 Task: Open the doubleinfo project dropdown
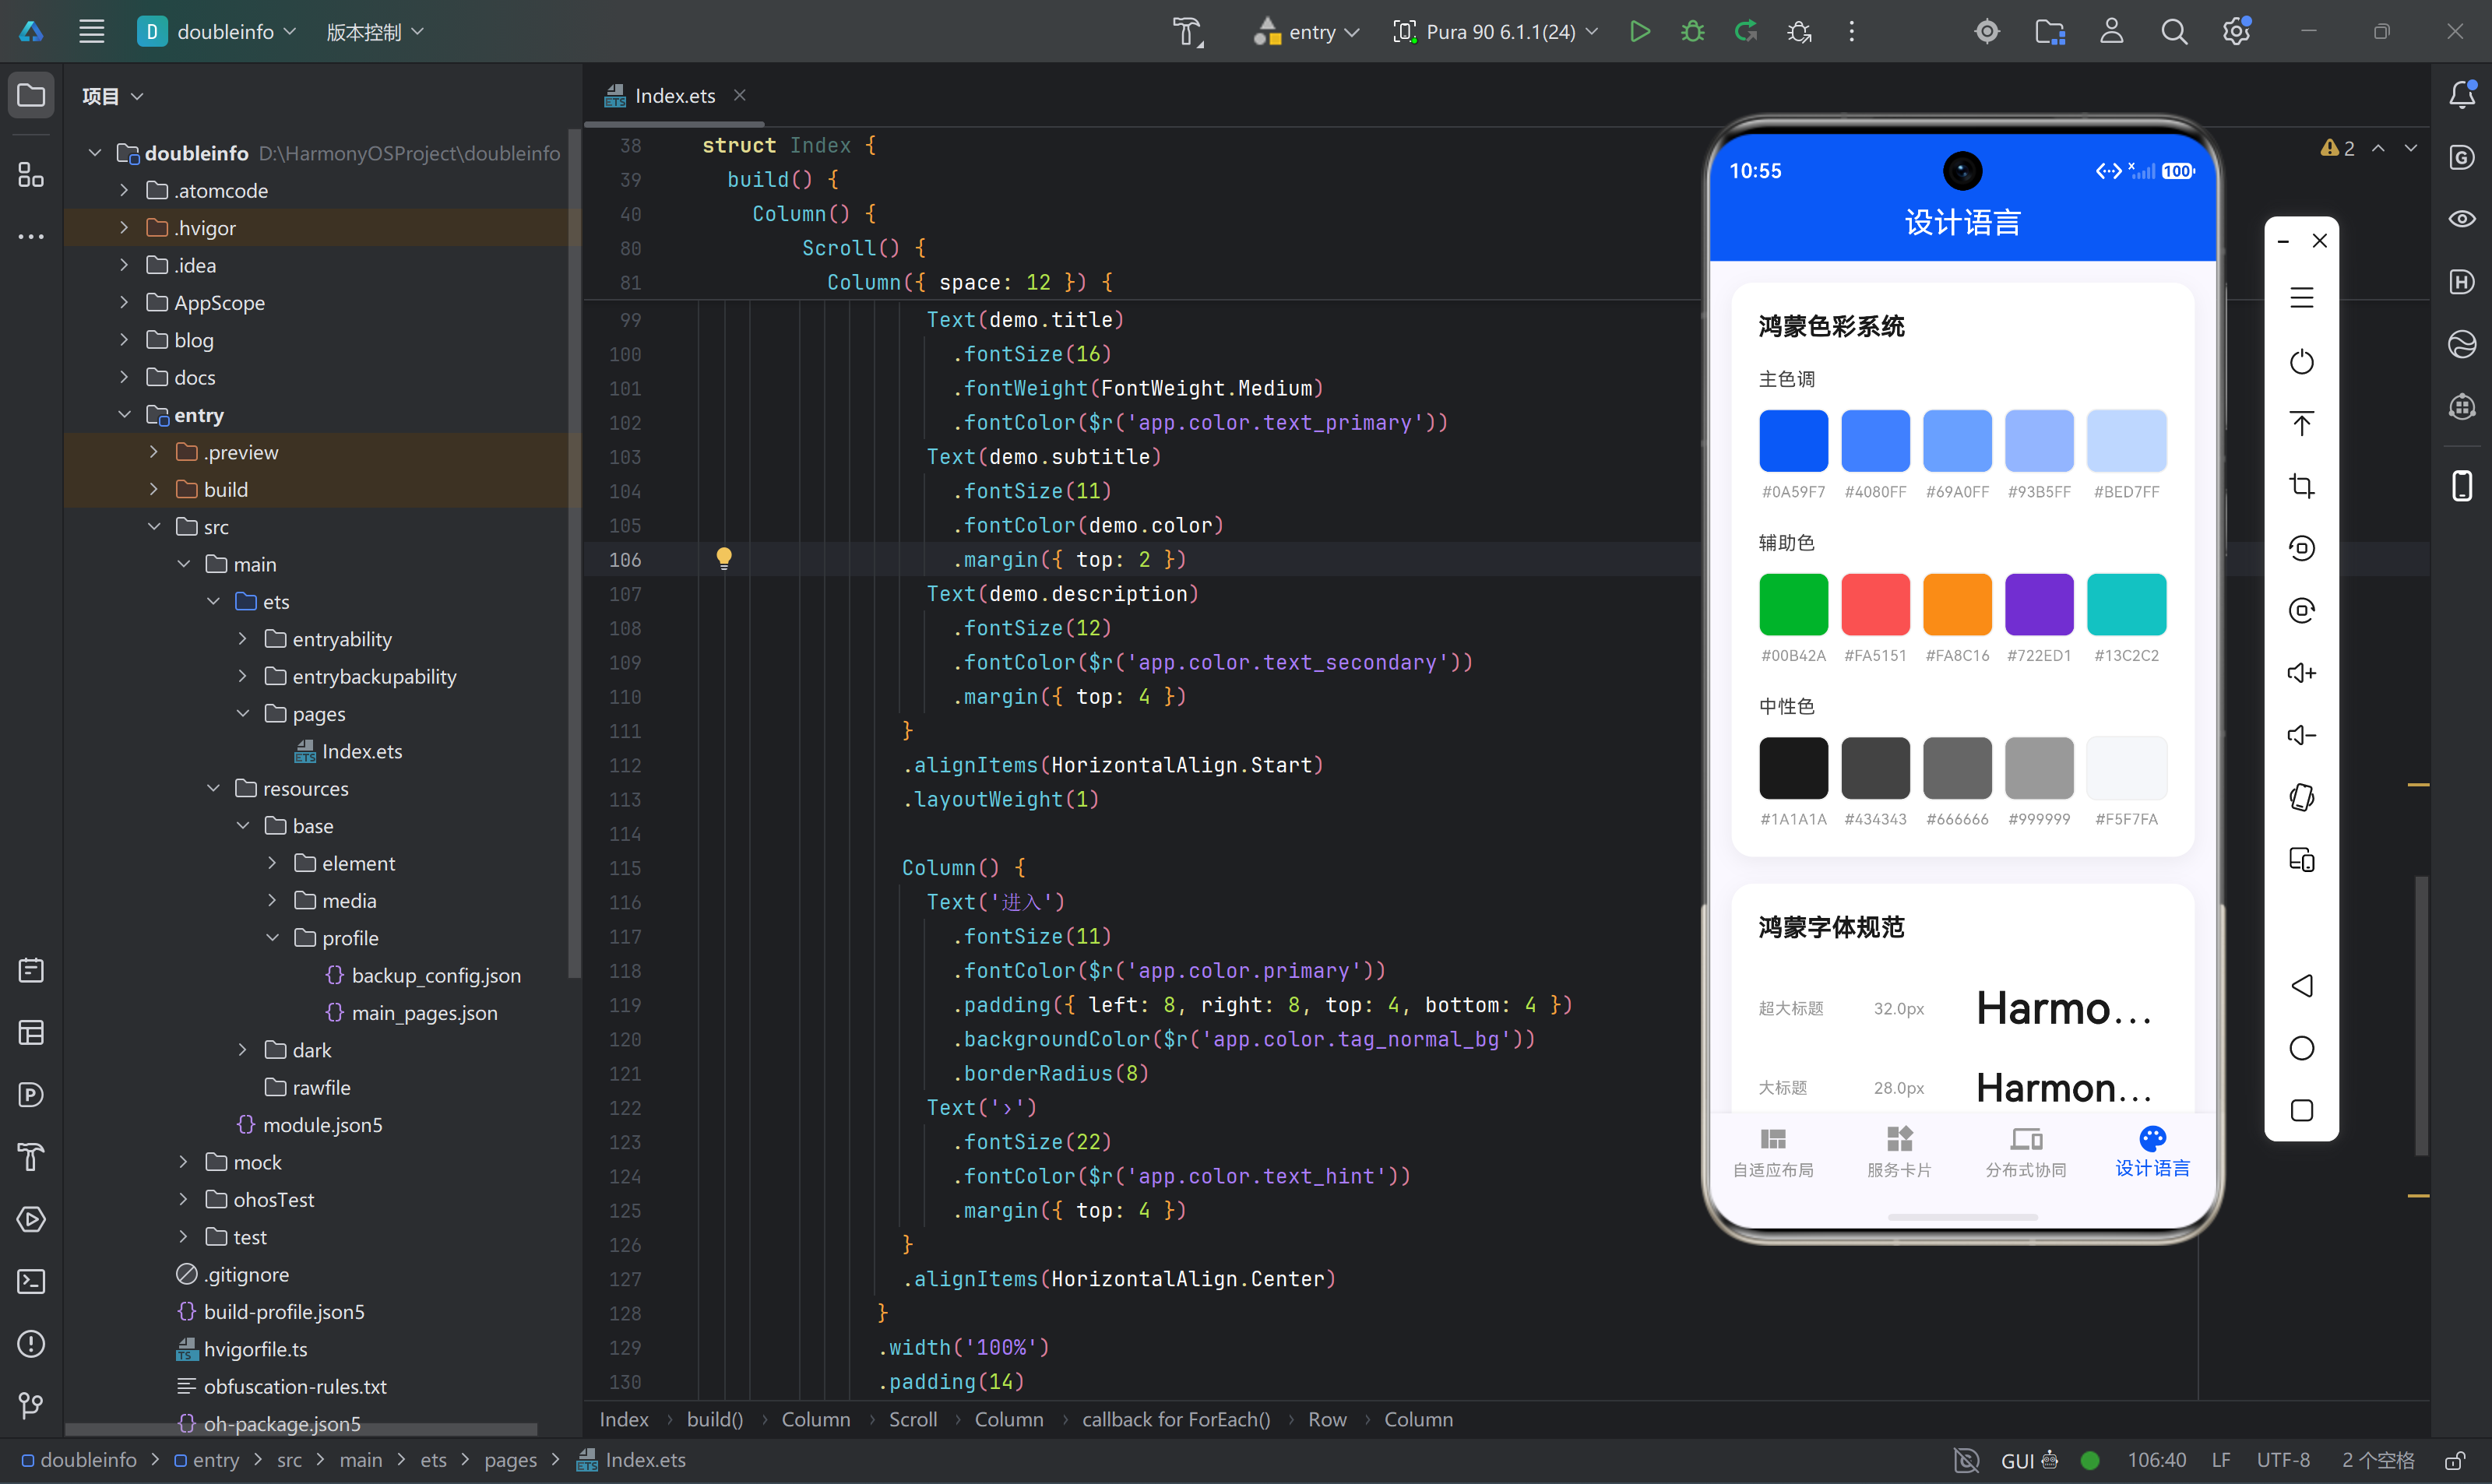217,32
